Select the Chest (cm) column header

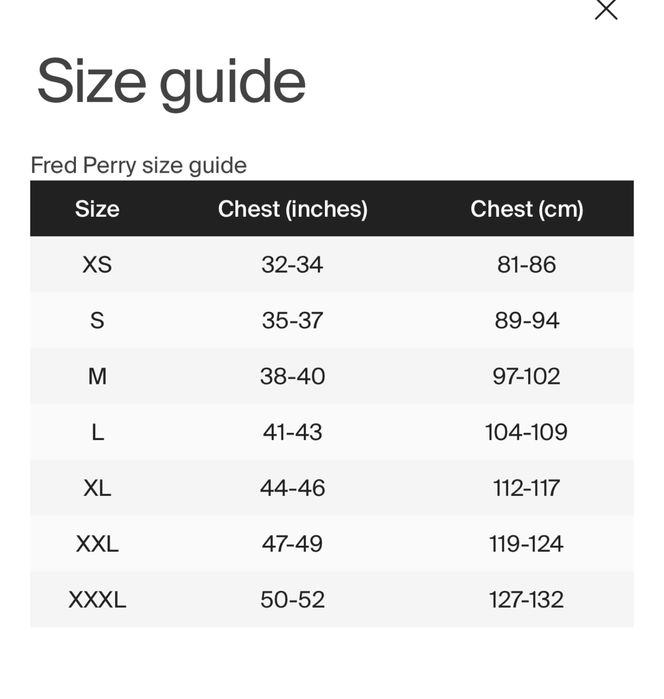[x=527, y=209]
